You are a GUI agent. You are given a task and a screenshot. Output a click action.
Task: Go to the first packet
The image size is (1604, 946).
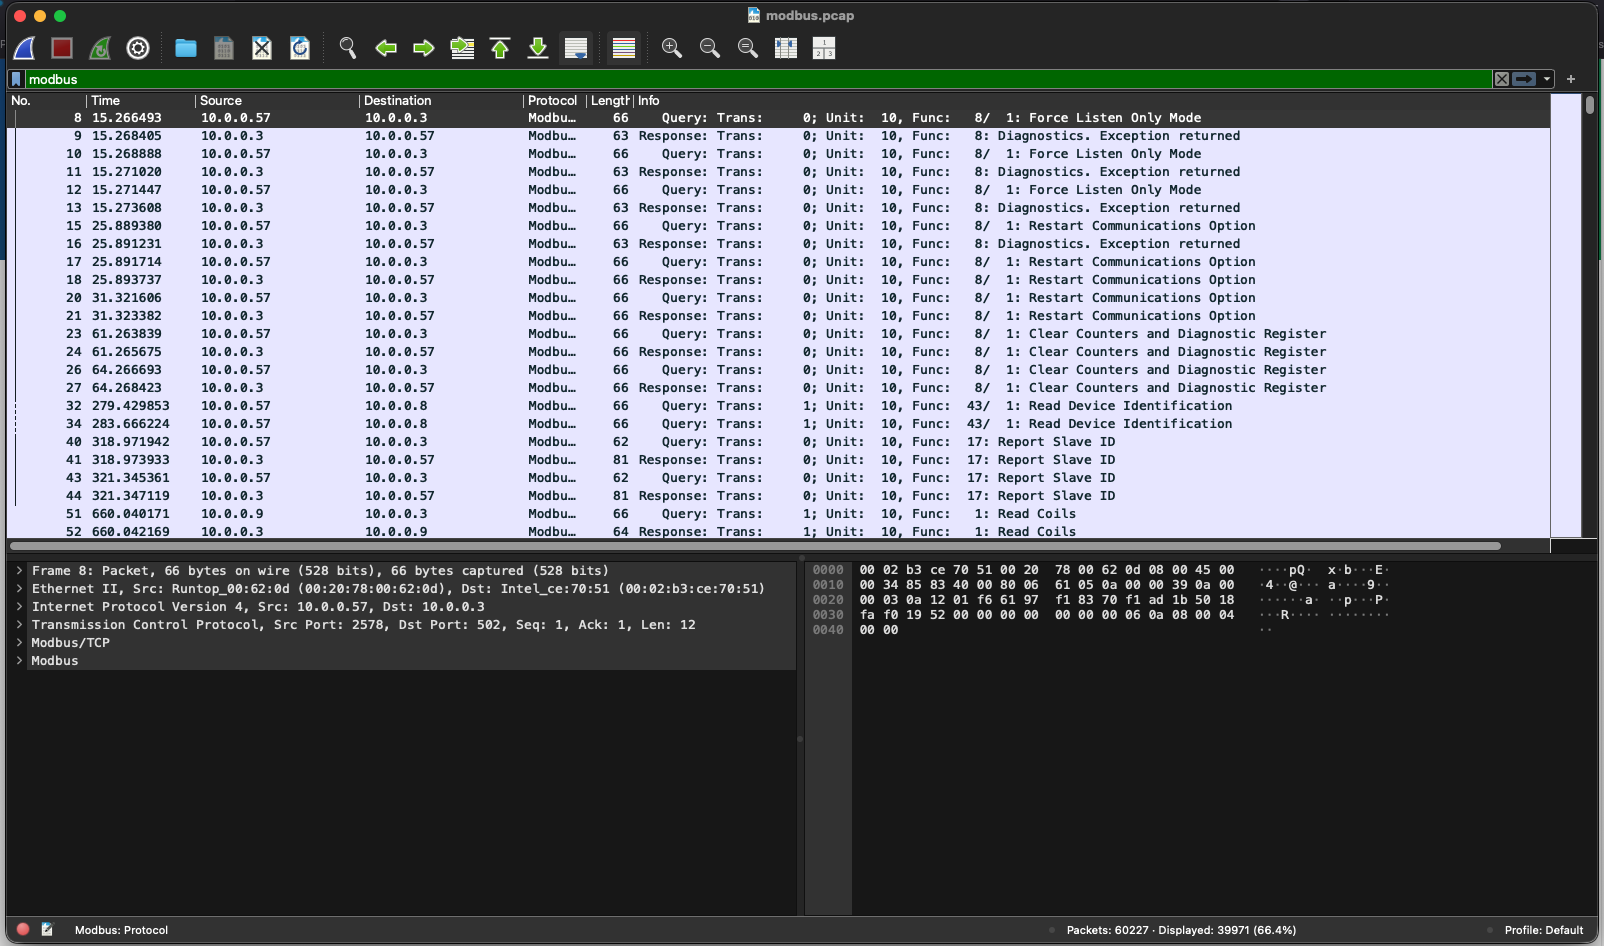[499, 47]
